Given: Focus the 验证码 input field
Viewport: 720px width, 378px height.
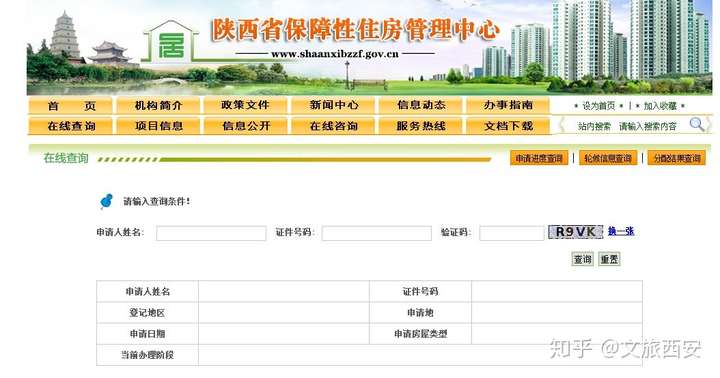Looking at the screenshot, I should point(512,233).
